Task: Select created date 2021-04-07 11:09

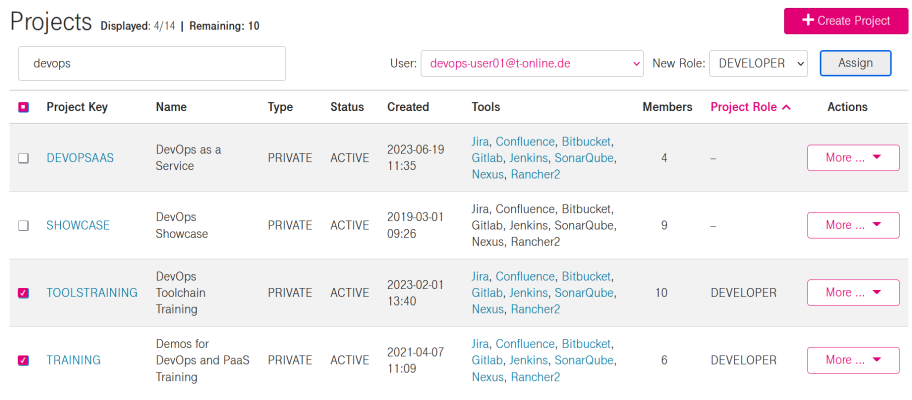Action: [x=416, y=360]
